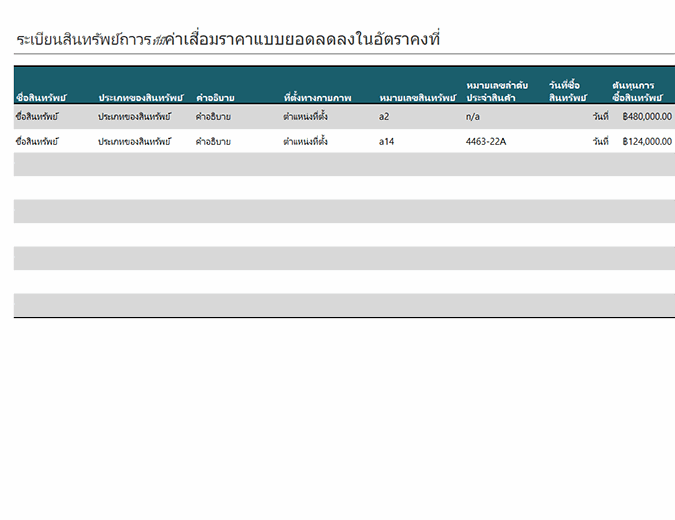
Task: Select the serial number cell 4463-22A
Action: tap(486, 142)
